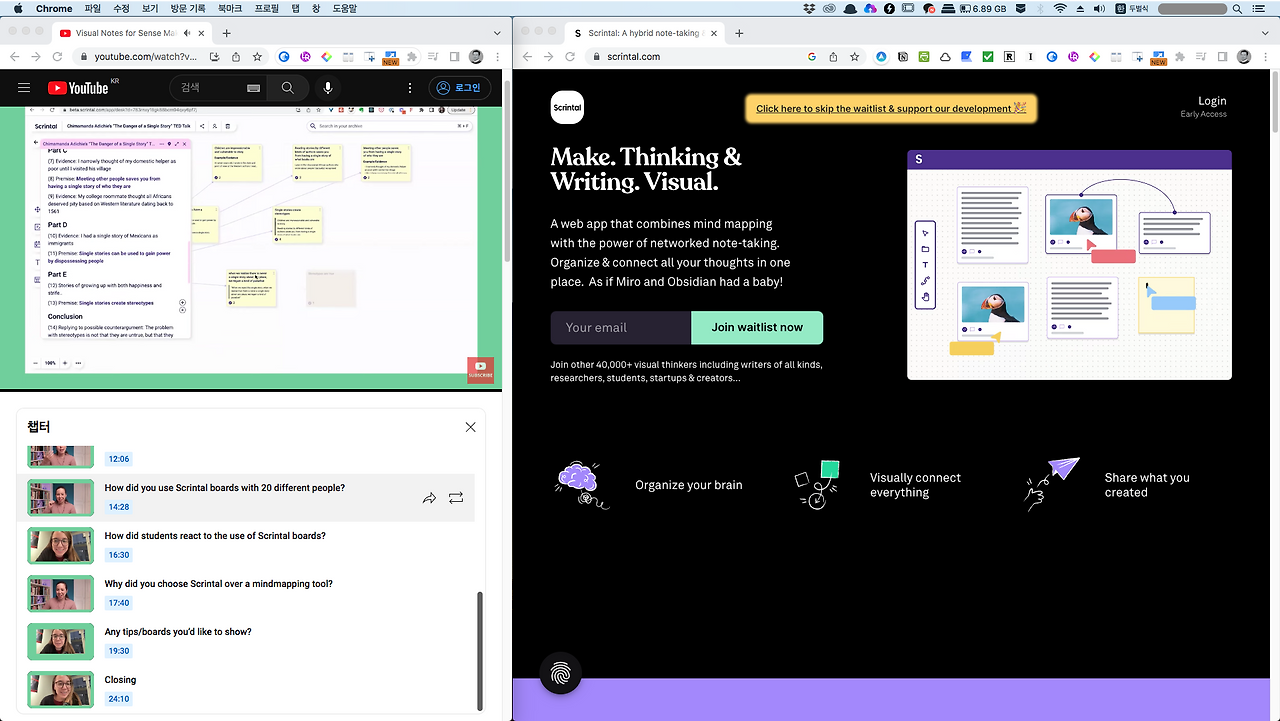Viewport: 1280px width, 721px height.
Task: Open the Apple menu
Action: coord(17,8)
